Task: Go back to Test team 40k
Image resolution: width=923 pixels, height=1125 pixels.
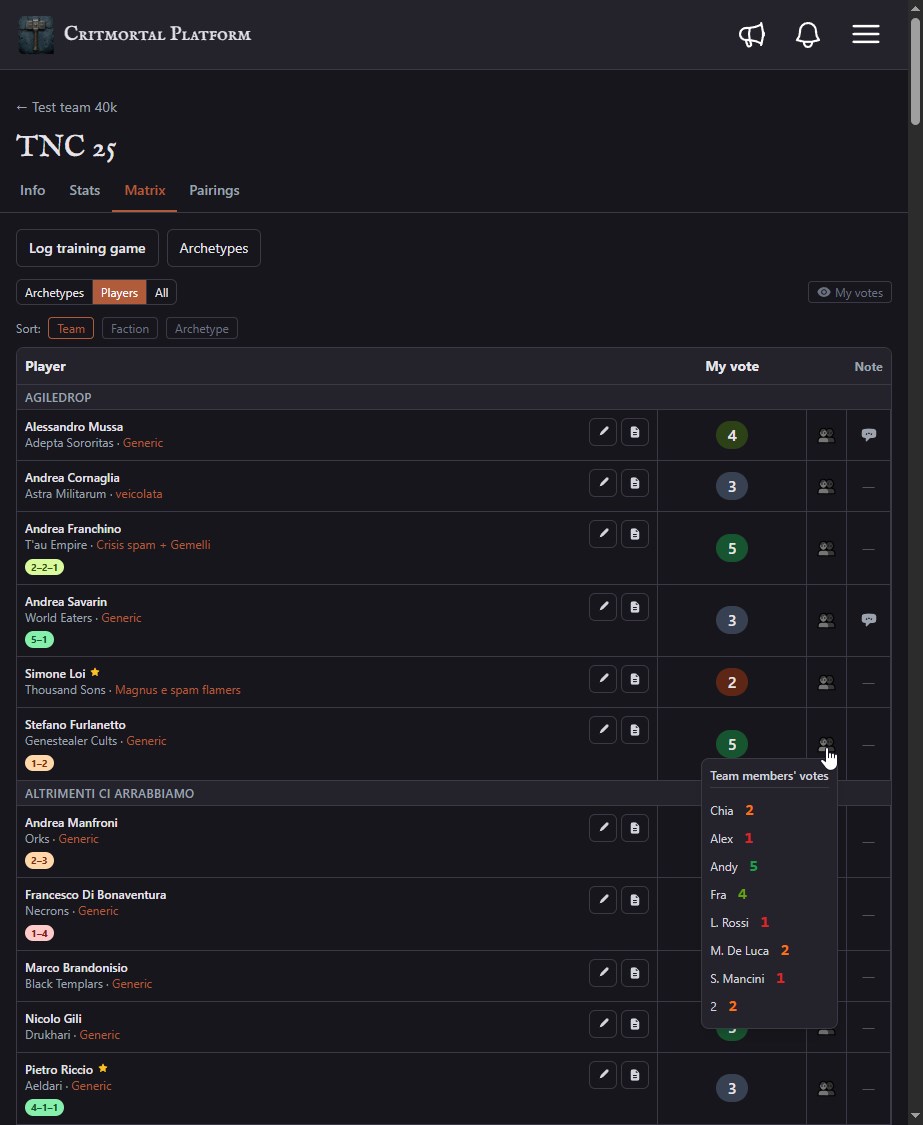Action: [x=67, y=107]
